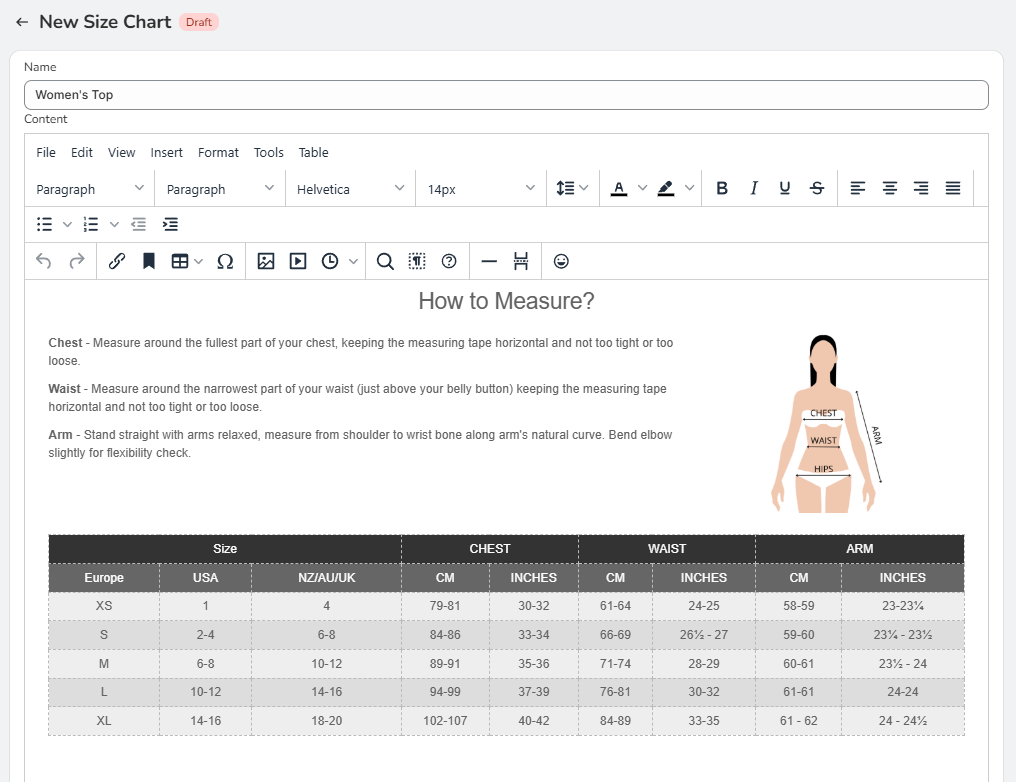Justify the text
Image resolution: width=1016 pixels, height=782 pixels.
click(952, 188)
